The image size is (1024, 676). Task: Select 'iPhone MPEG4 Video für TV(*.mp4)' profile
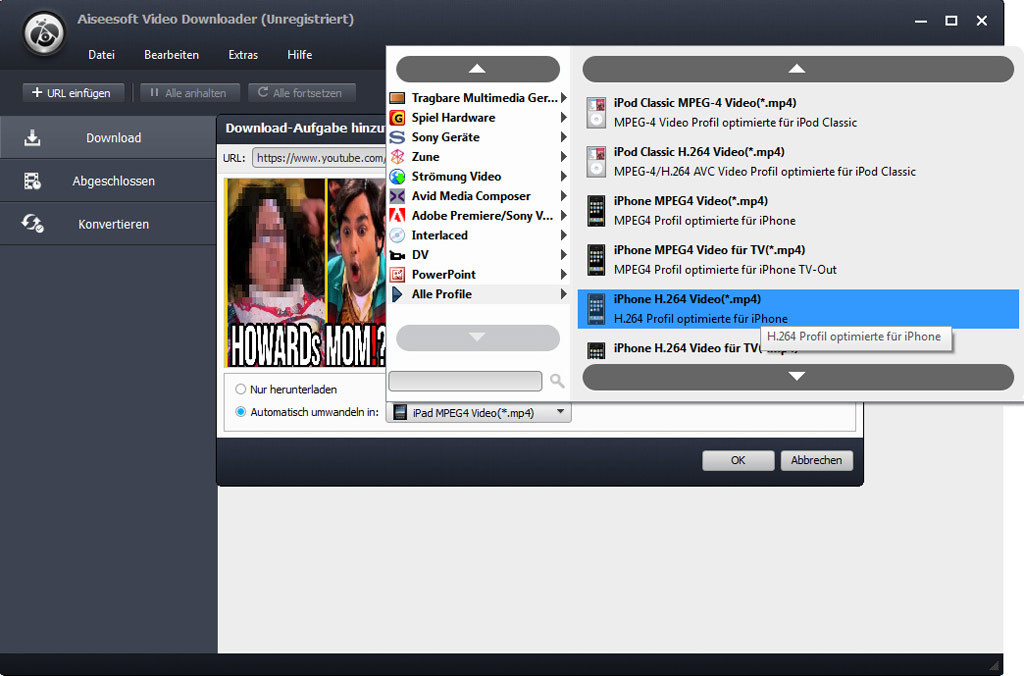click(798, 259)
